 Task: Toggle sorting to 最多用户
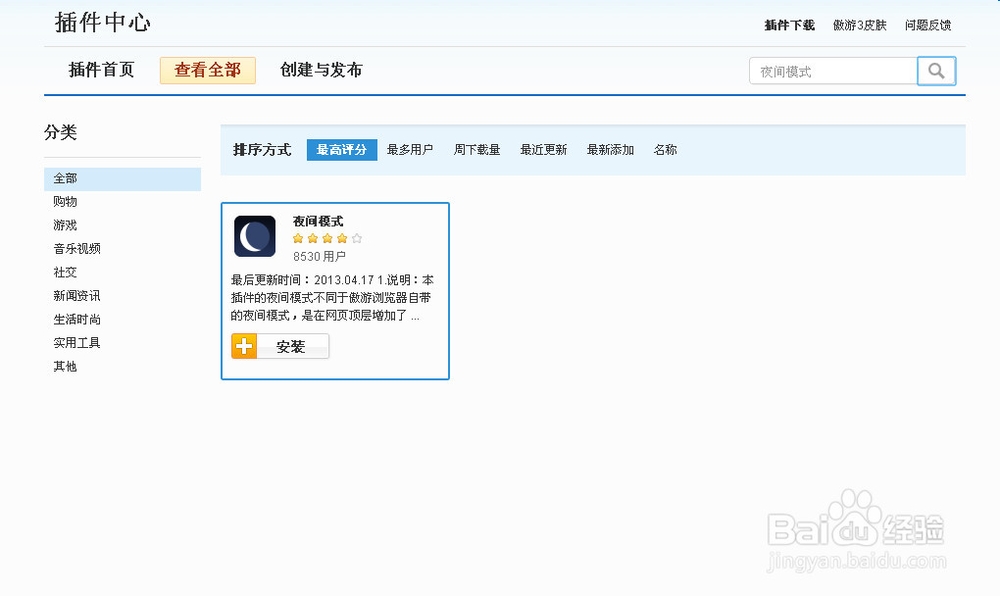[410, 149]
